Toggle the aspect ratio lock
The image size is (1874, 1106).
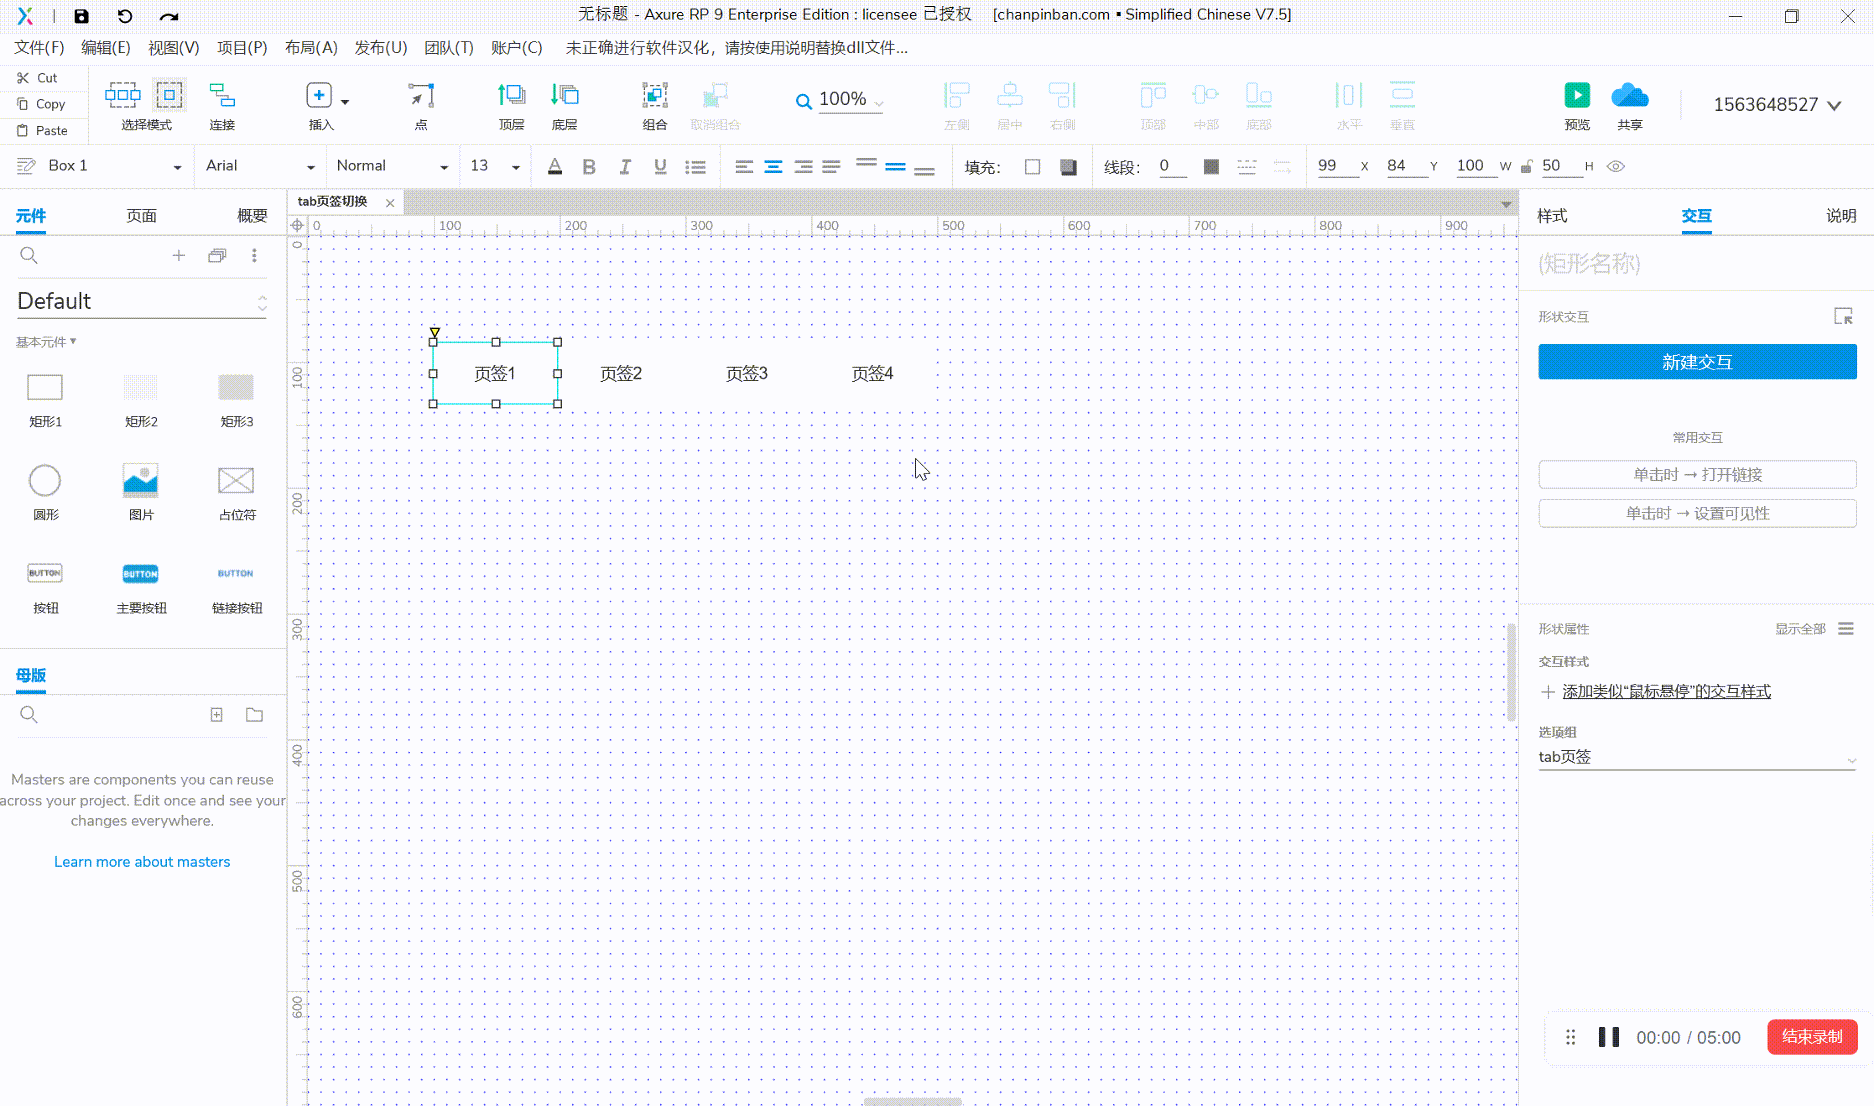click(x=1526, y=167)
